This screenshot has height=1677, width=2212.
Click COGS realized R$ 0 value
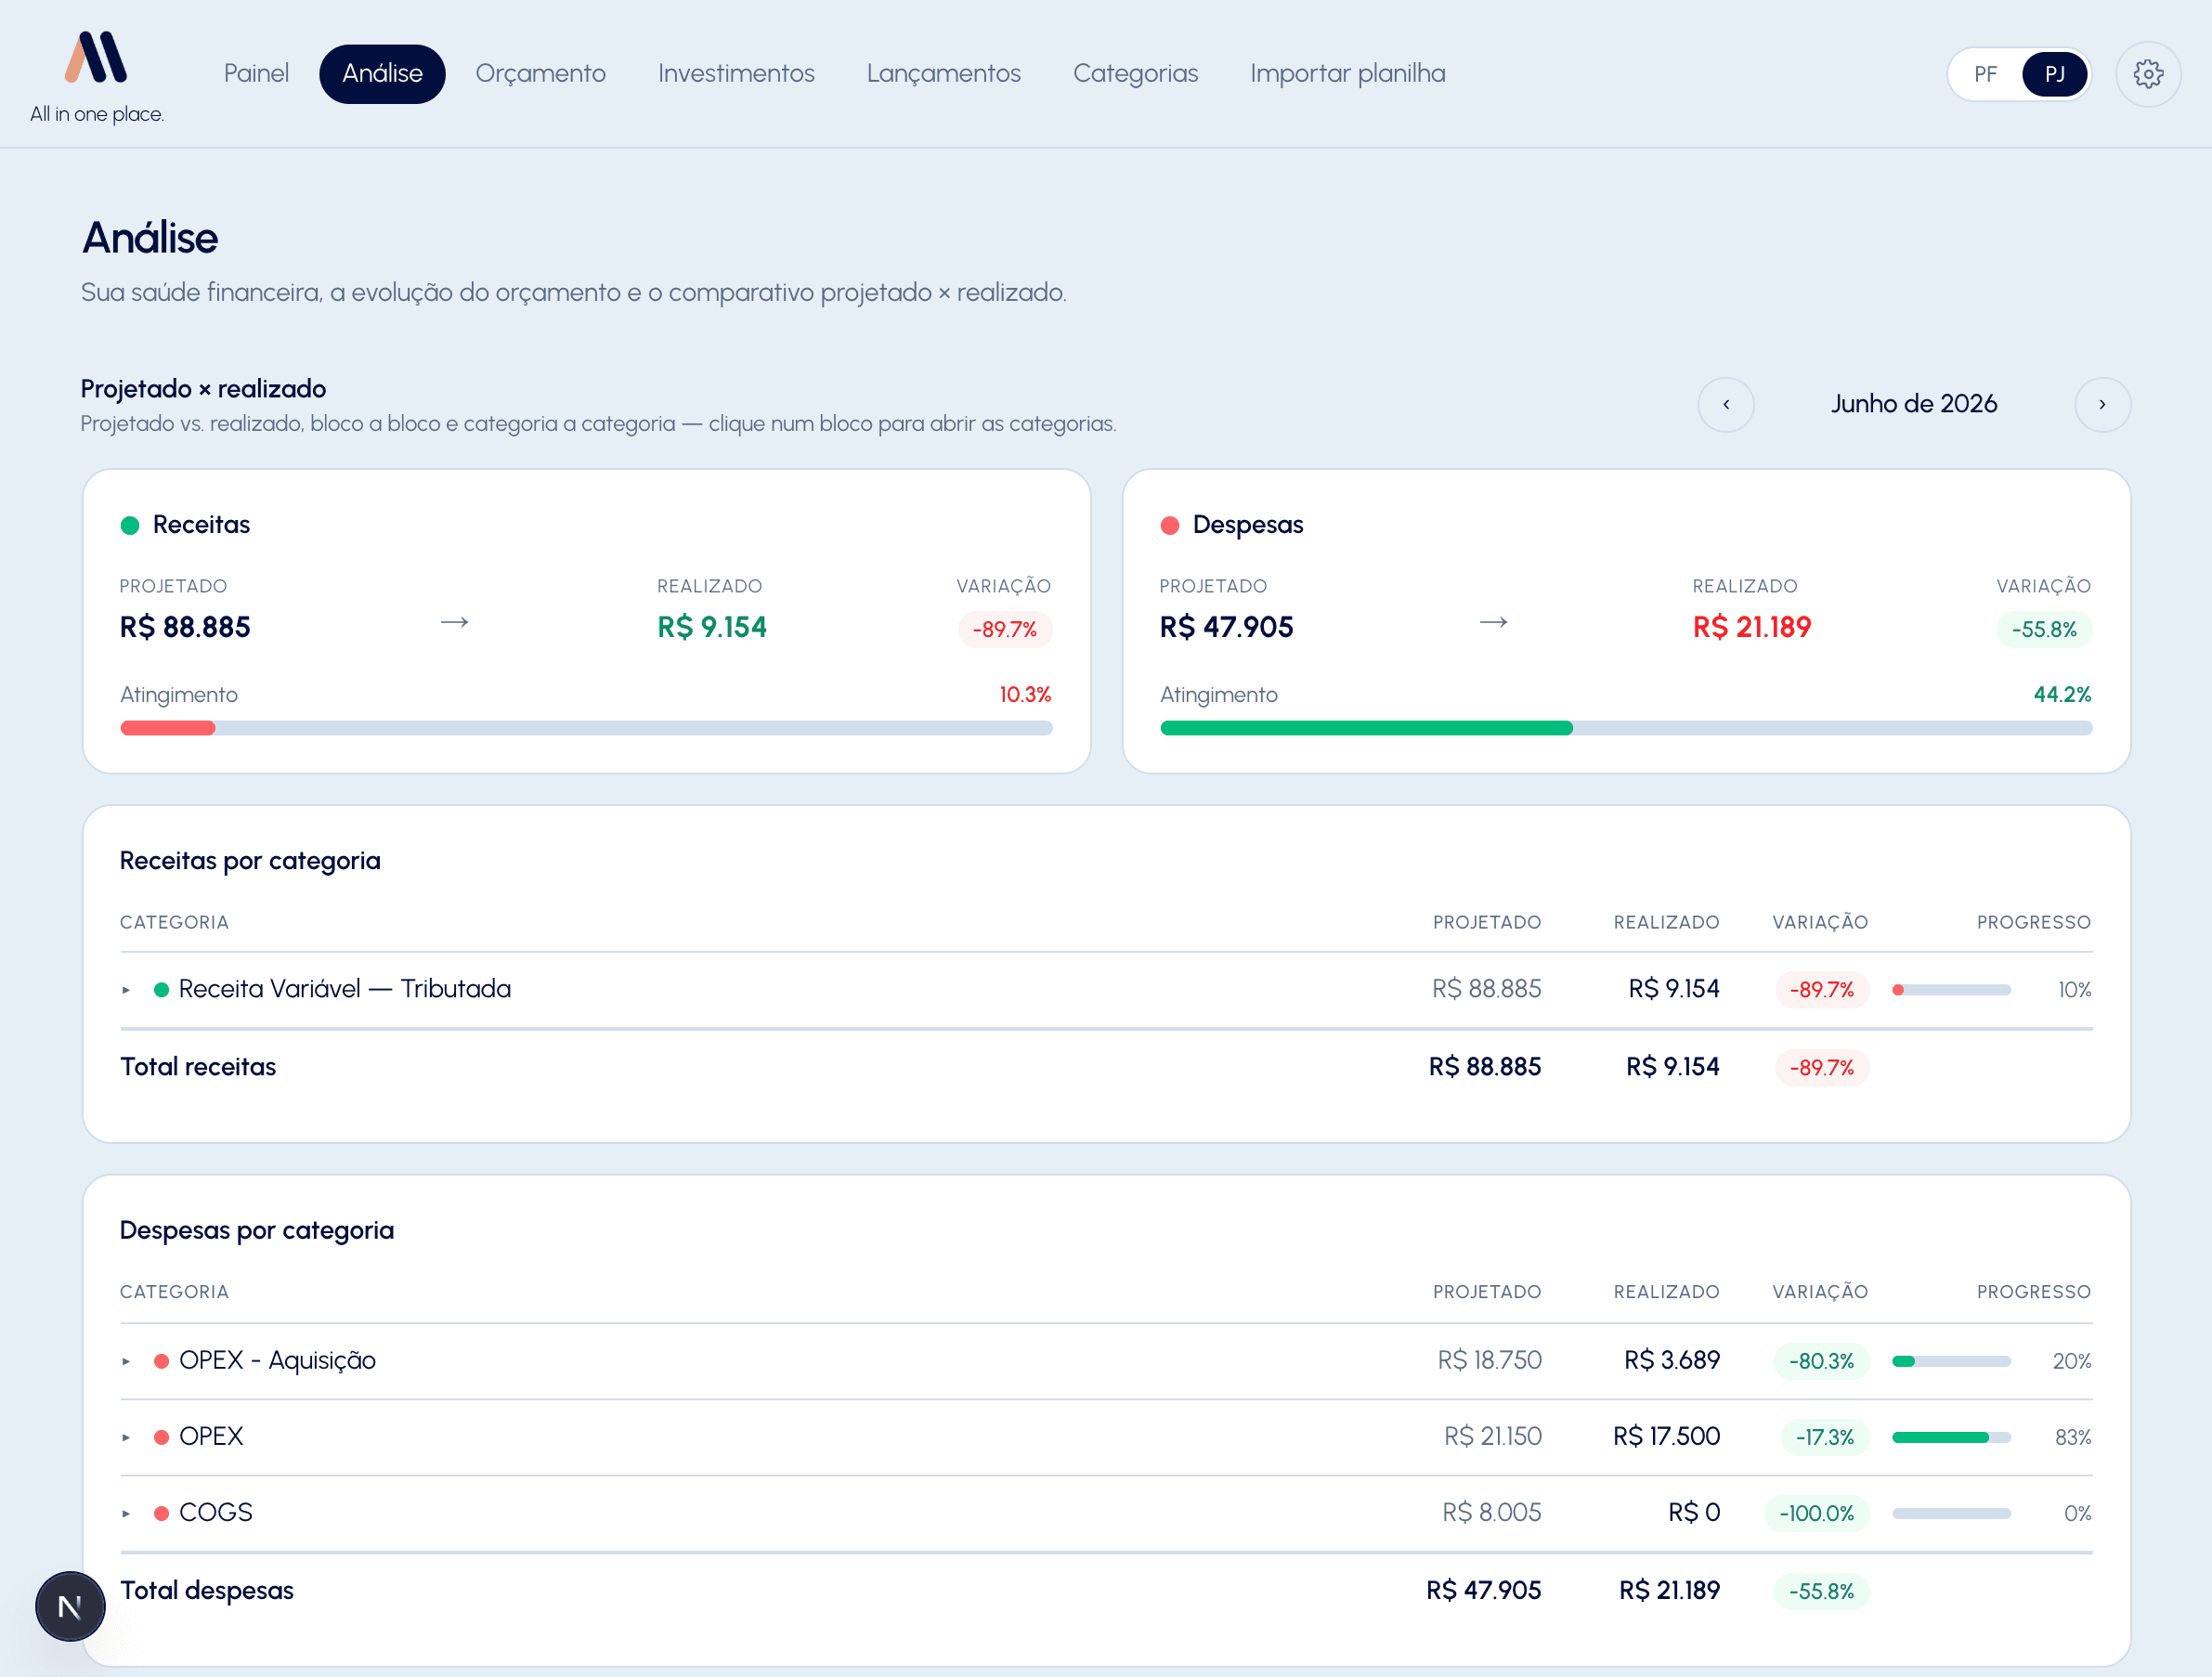coord(1693,1512)
